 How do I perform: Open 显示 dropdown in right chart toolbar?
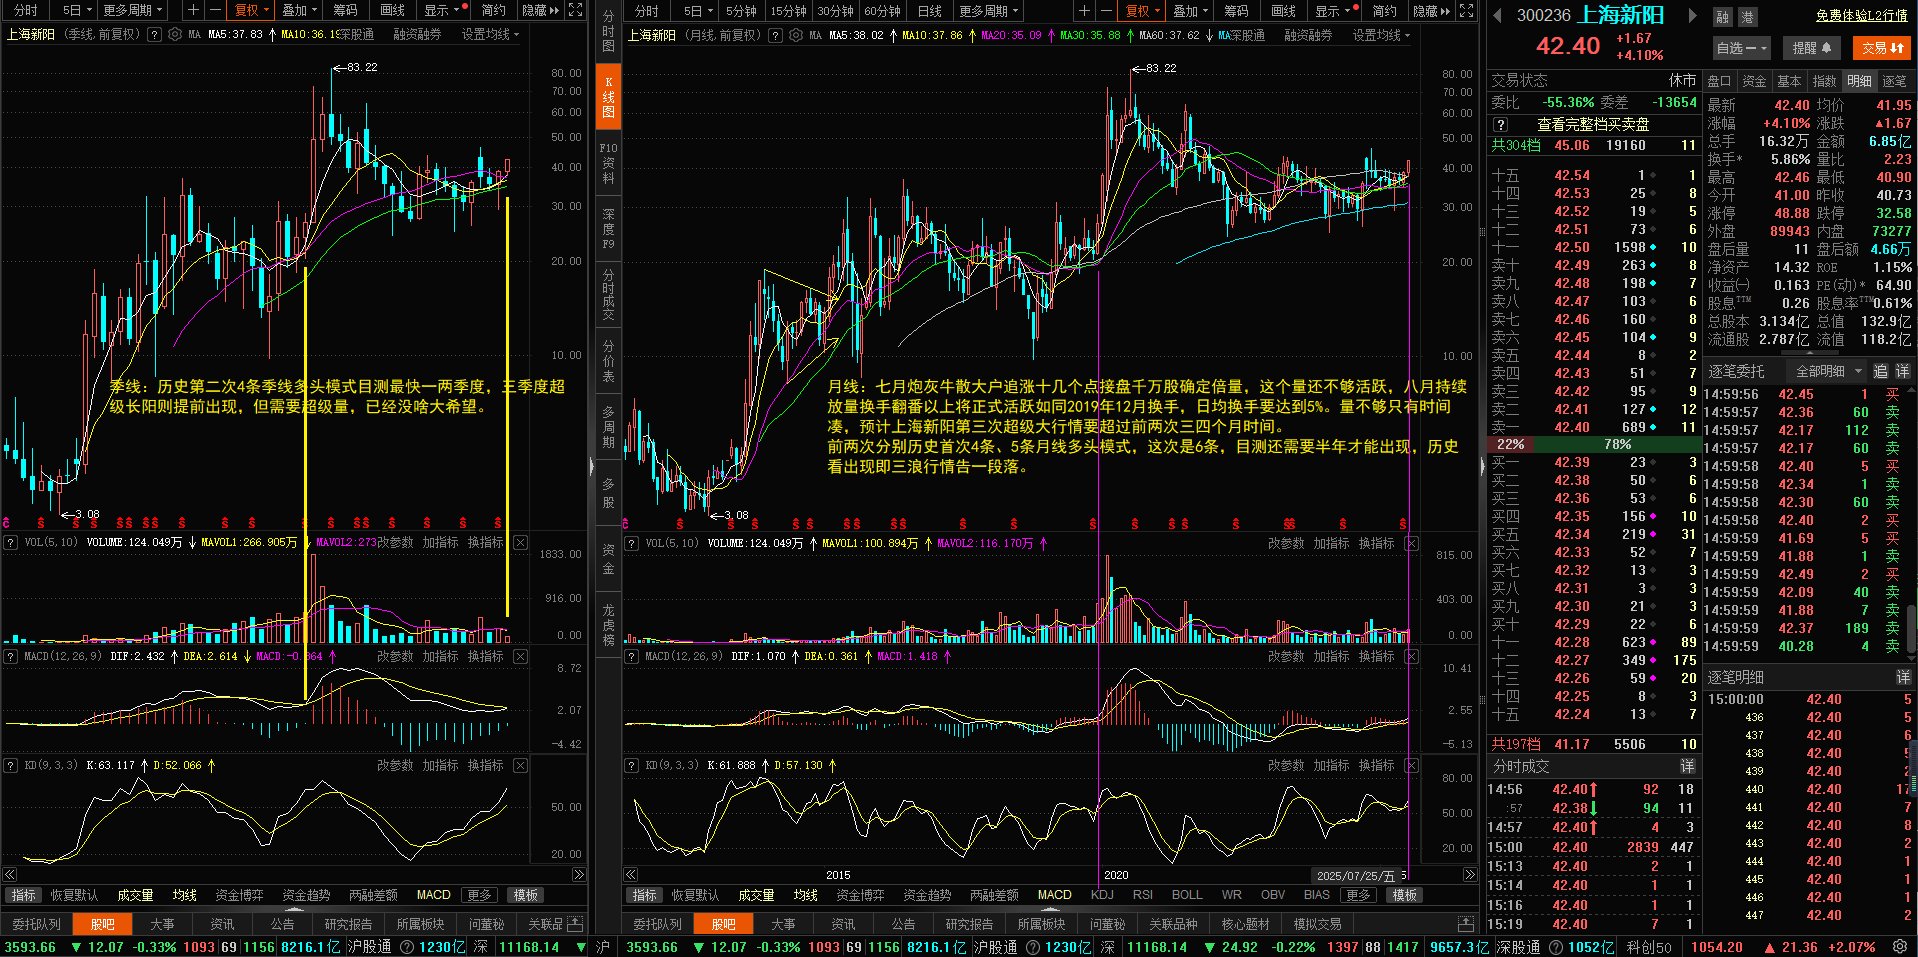click(x=1336, y=10)
